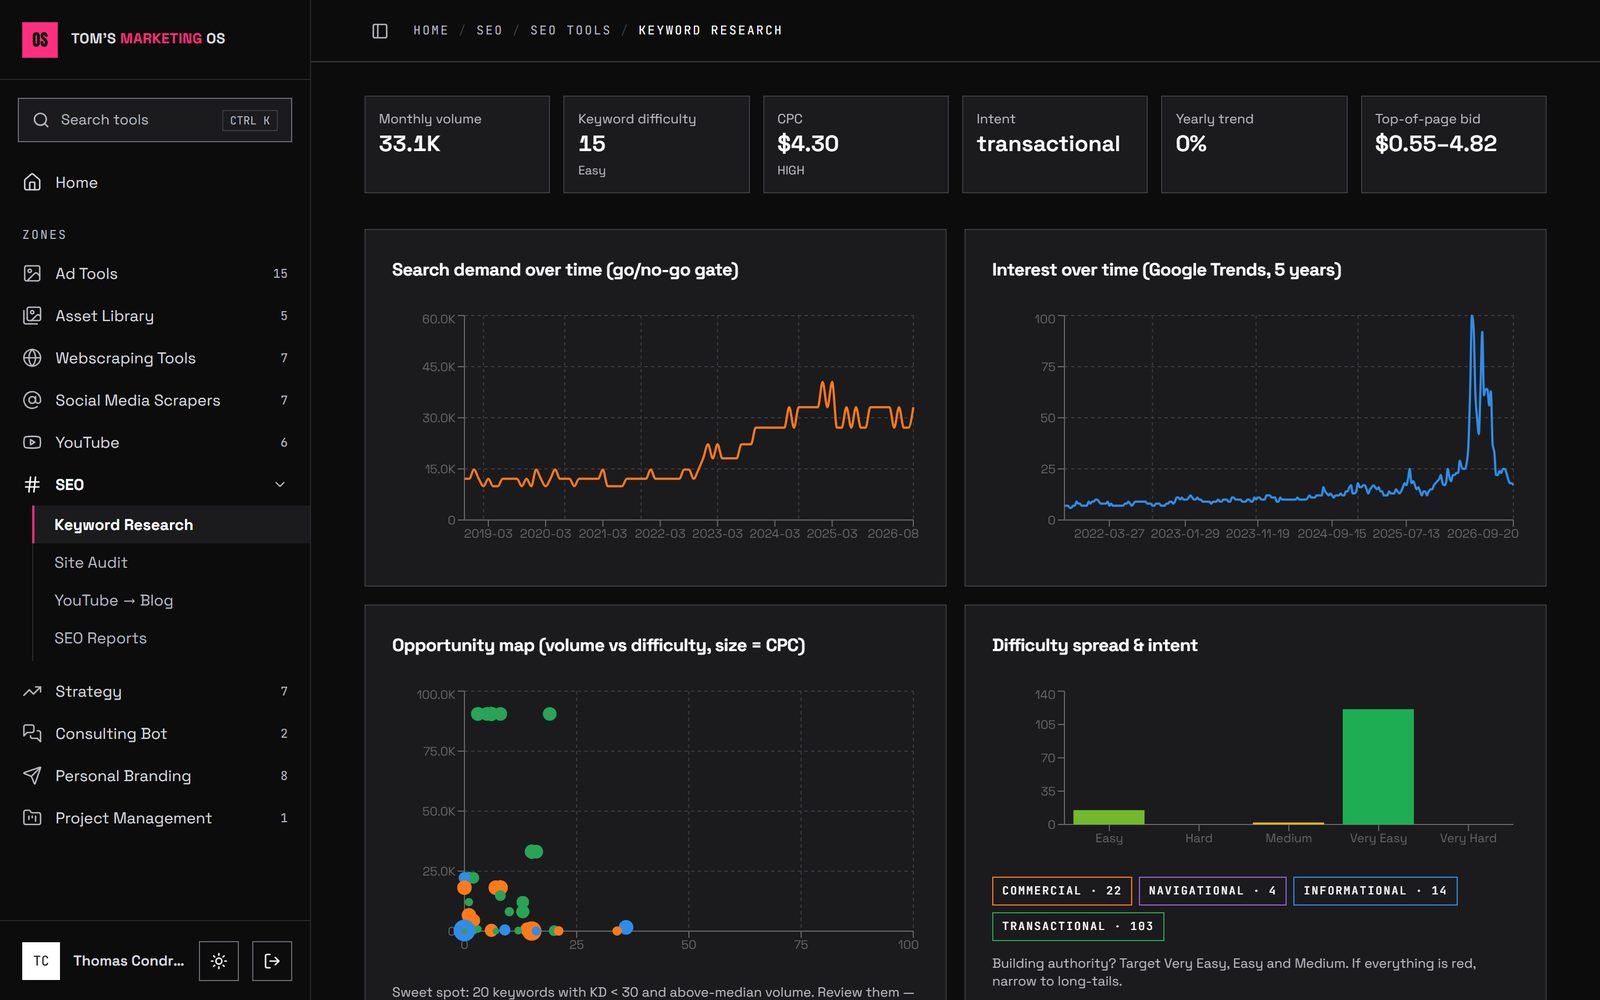Open SEO Reports tool
The height and width of the screenshot is (1000, 1600).
(x=171, y=638)
